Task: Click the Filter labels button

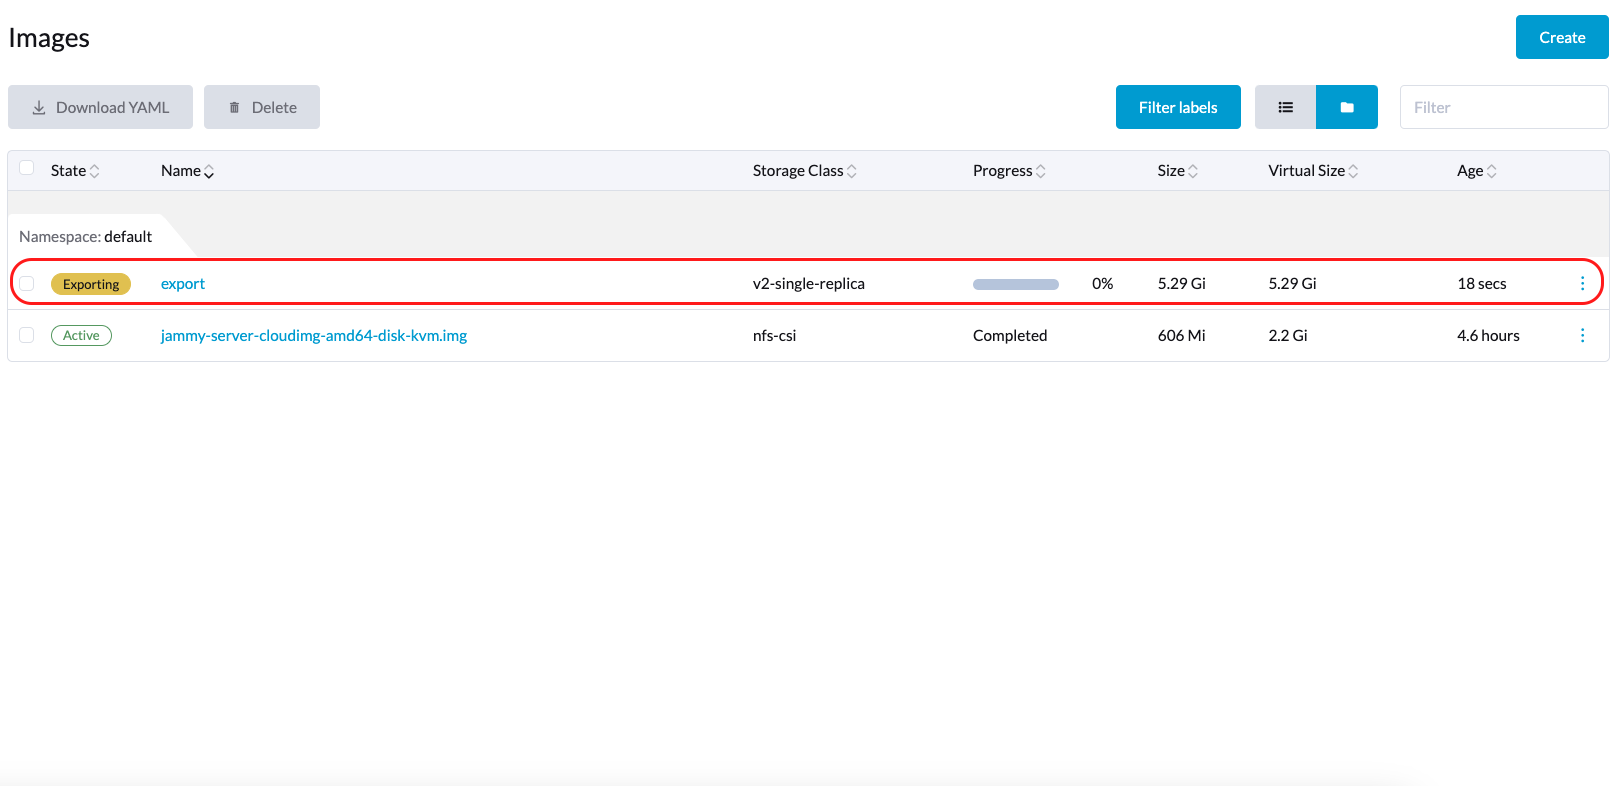Action: click(1177, 107)
